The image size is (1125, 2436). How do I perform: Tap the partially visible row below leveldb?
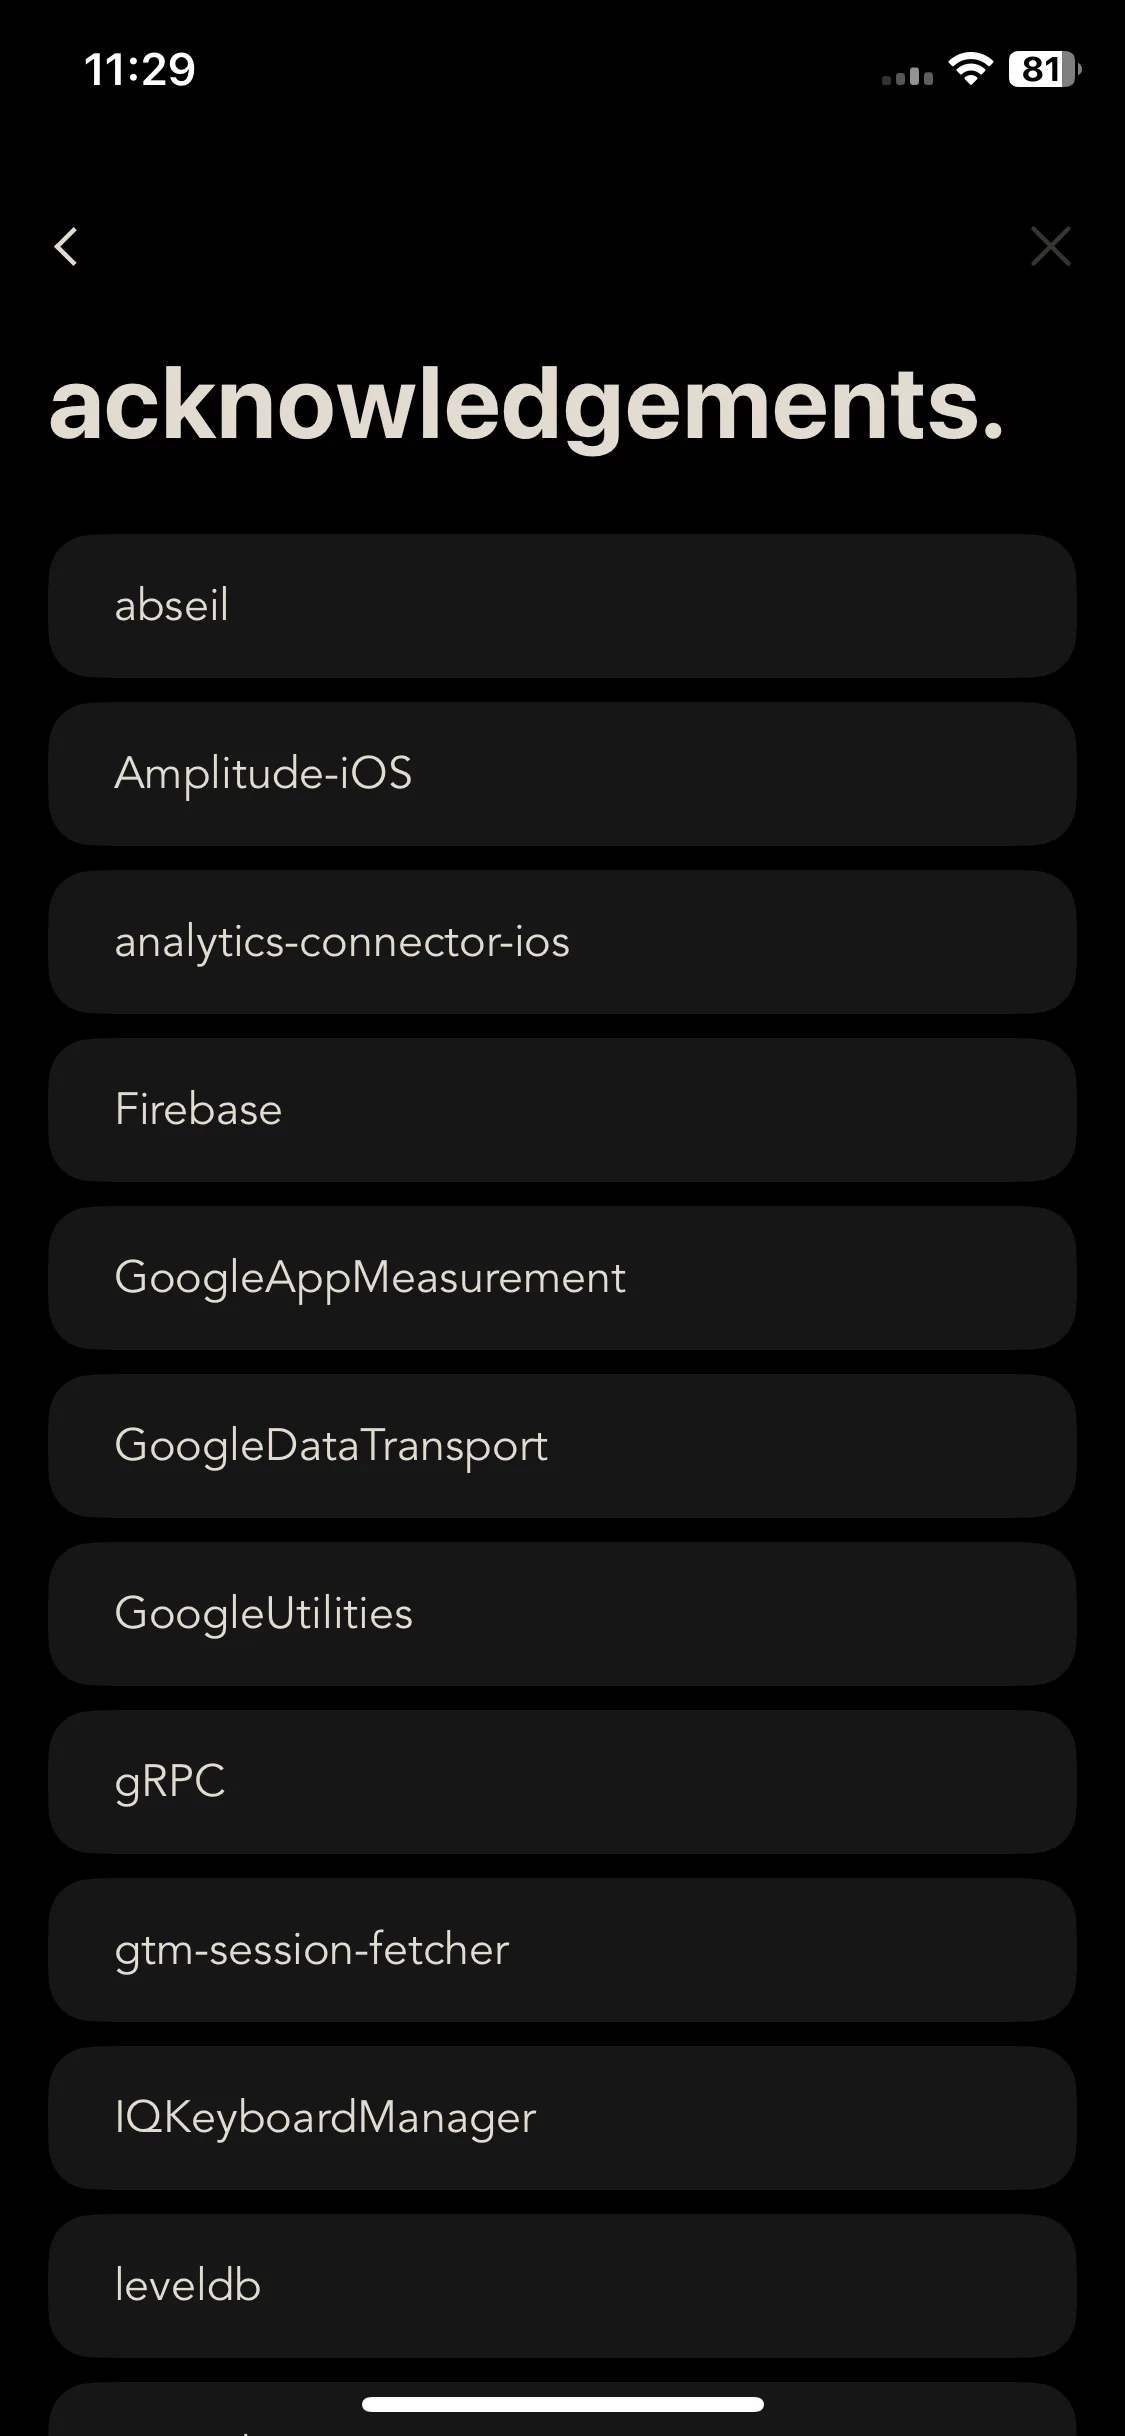(x=562, y=2412)
